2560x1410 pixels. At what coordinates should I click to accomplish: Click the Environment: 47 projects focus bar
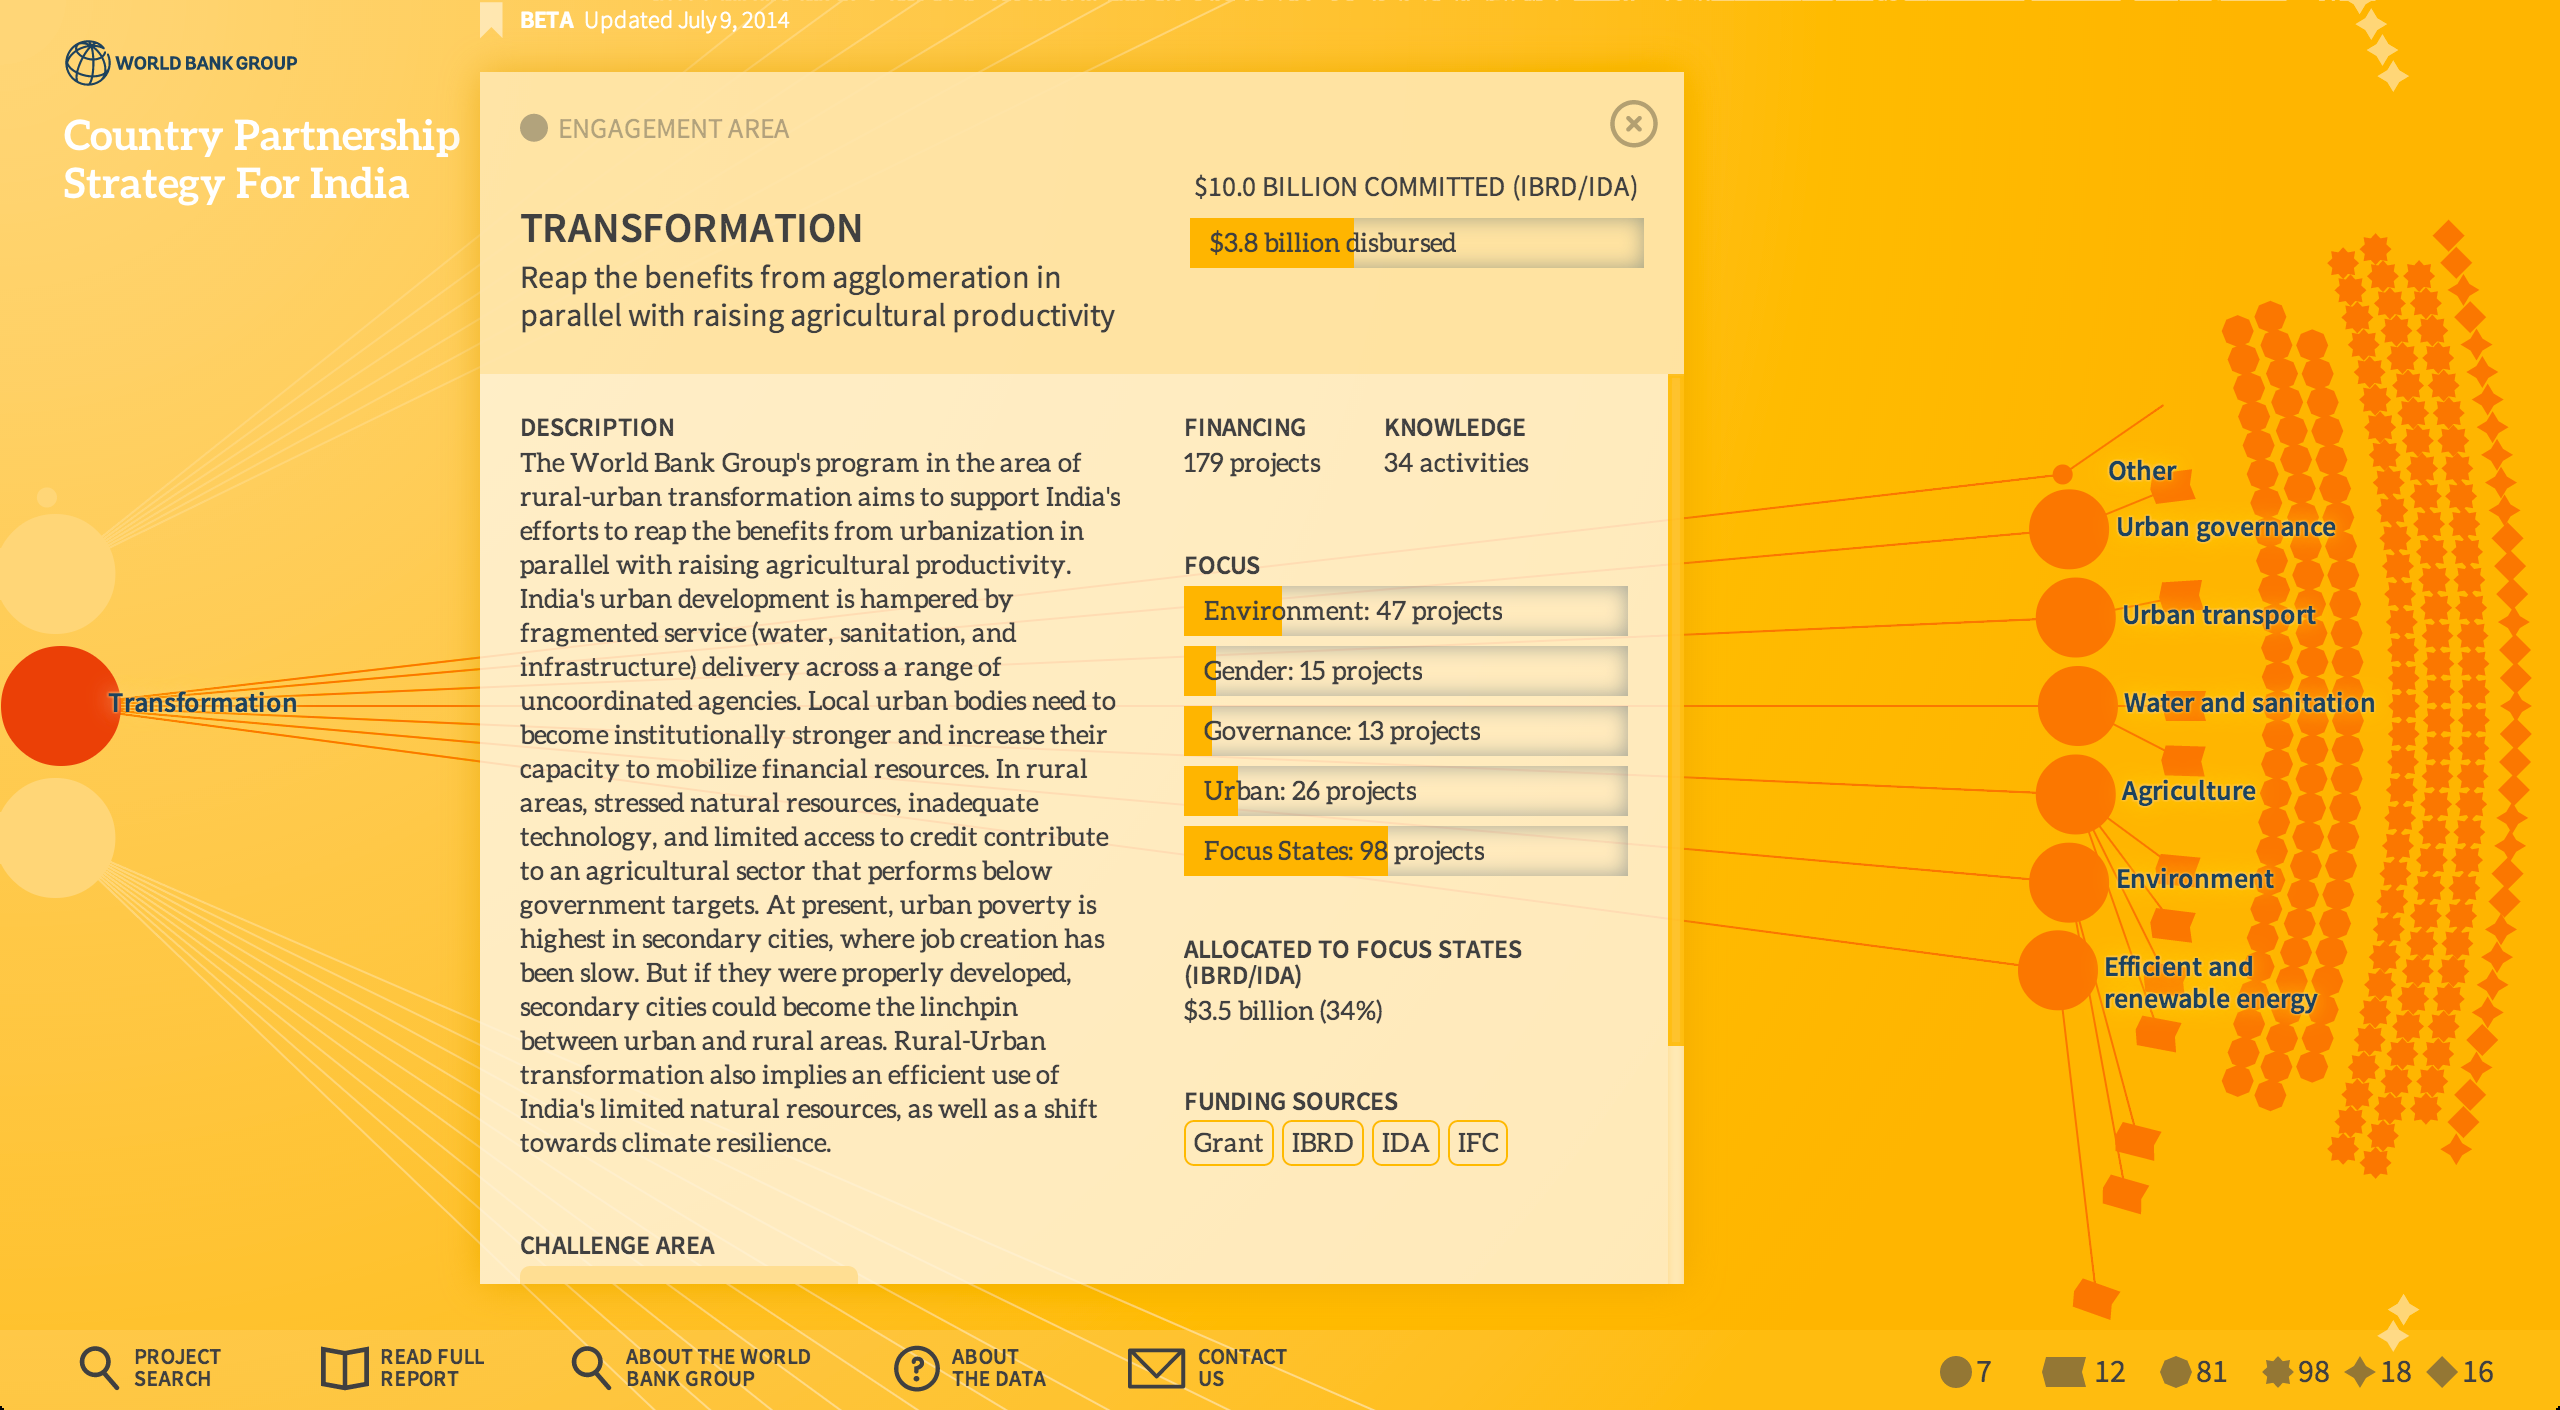tap(1405, 611)
